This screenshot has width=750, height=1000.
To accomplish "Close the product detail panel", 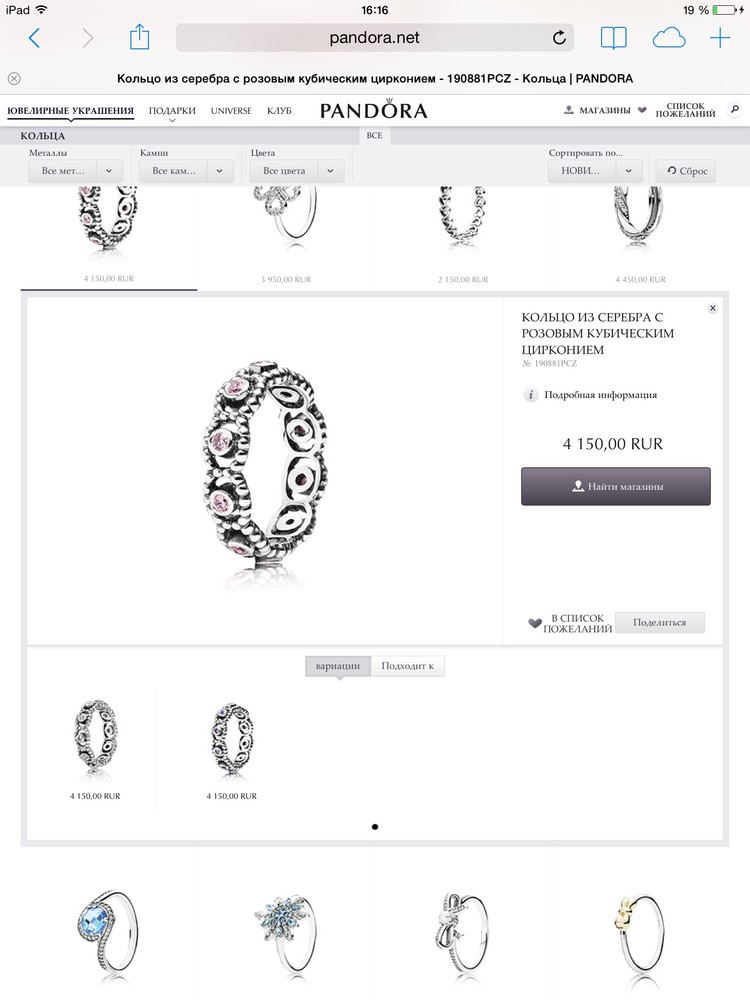I will point(713,308).
